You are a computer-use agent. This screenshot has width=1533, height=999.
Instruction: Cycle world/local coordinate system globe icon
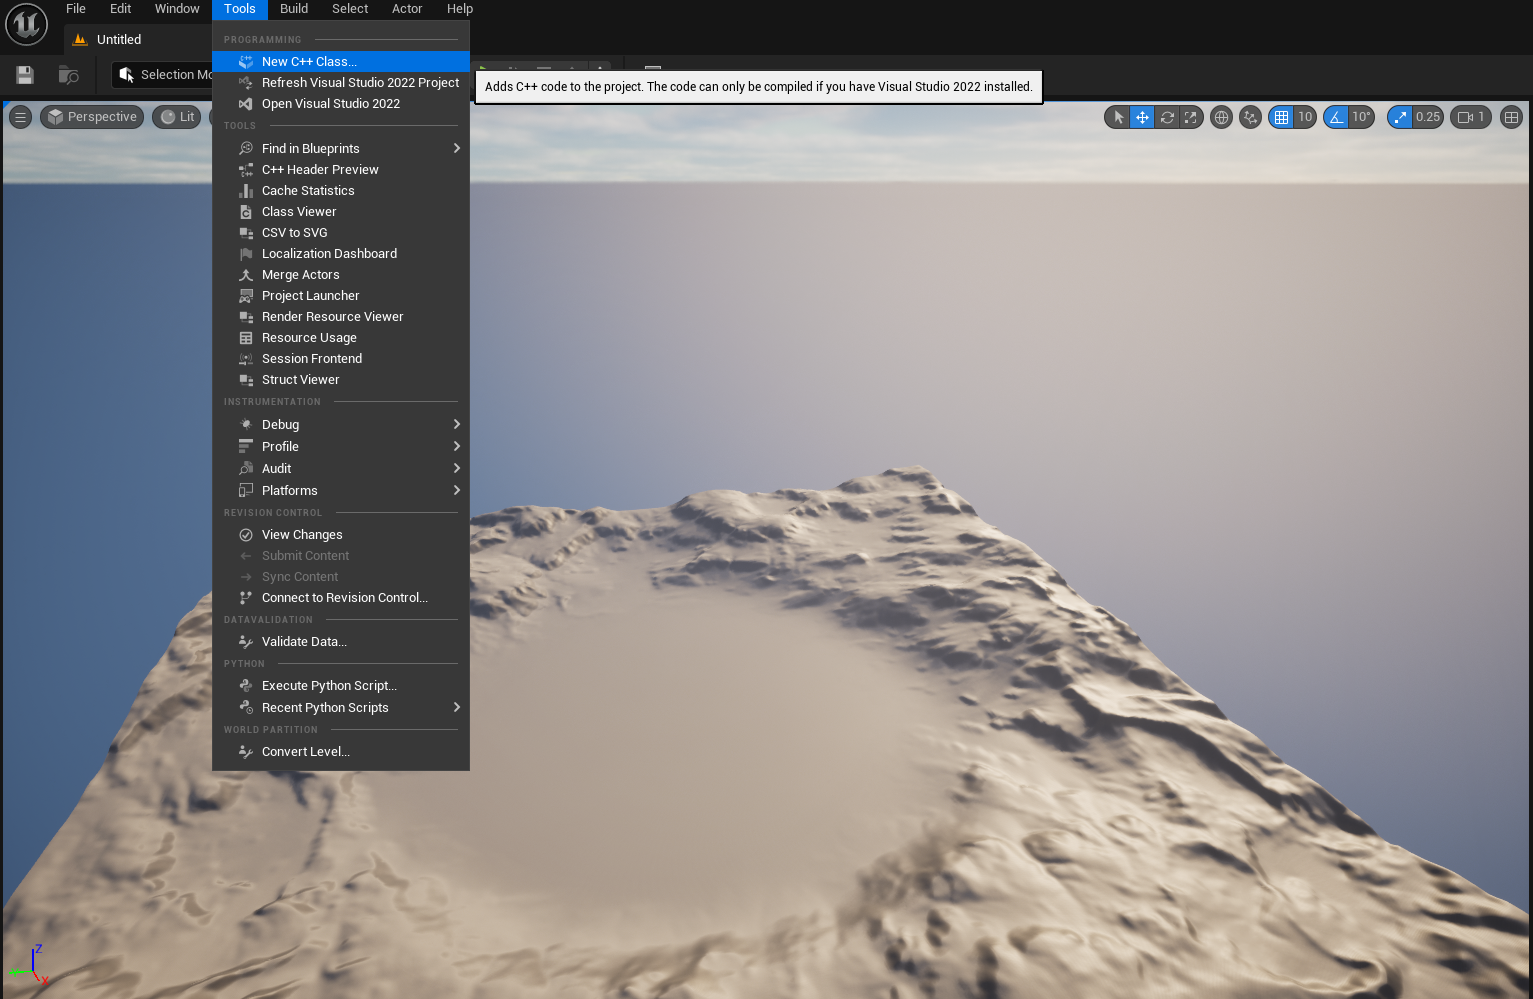(x=1221, y=117)
